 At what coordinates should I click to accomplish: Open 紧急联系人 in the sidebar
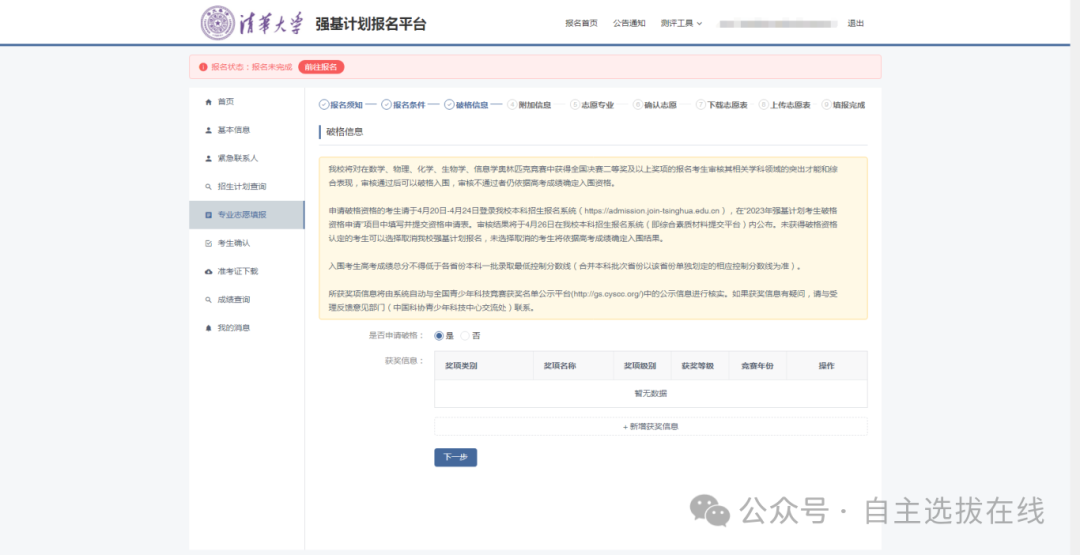(237, 158)
